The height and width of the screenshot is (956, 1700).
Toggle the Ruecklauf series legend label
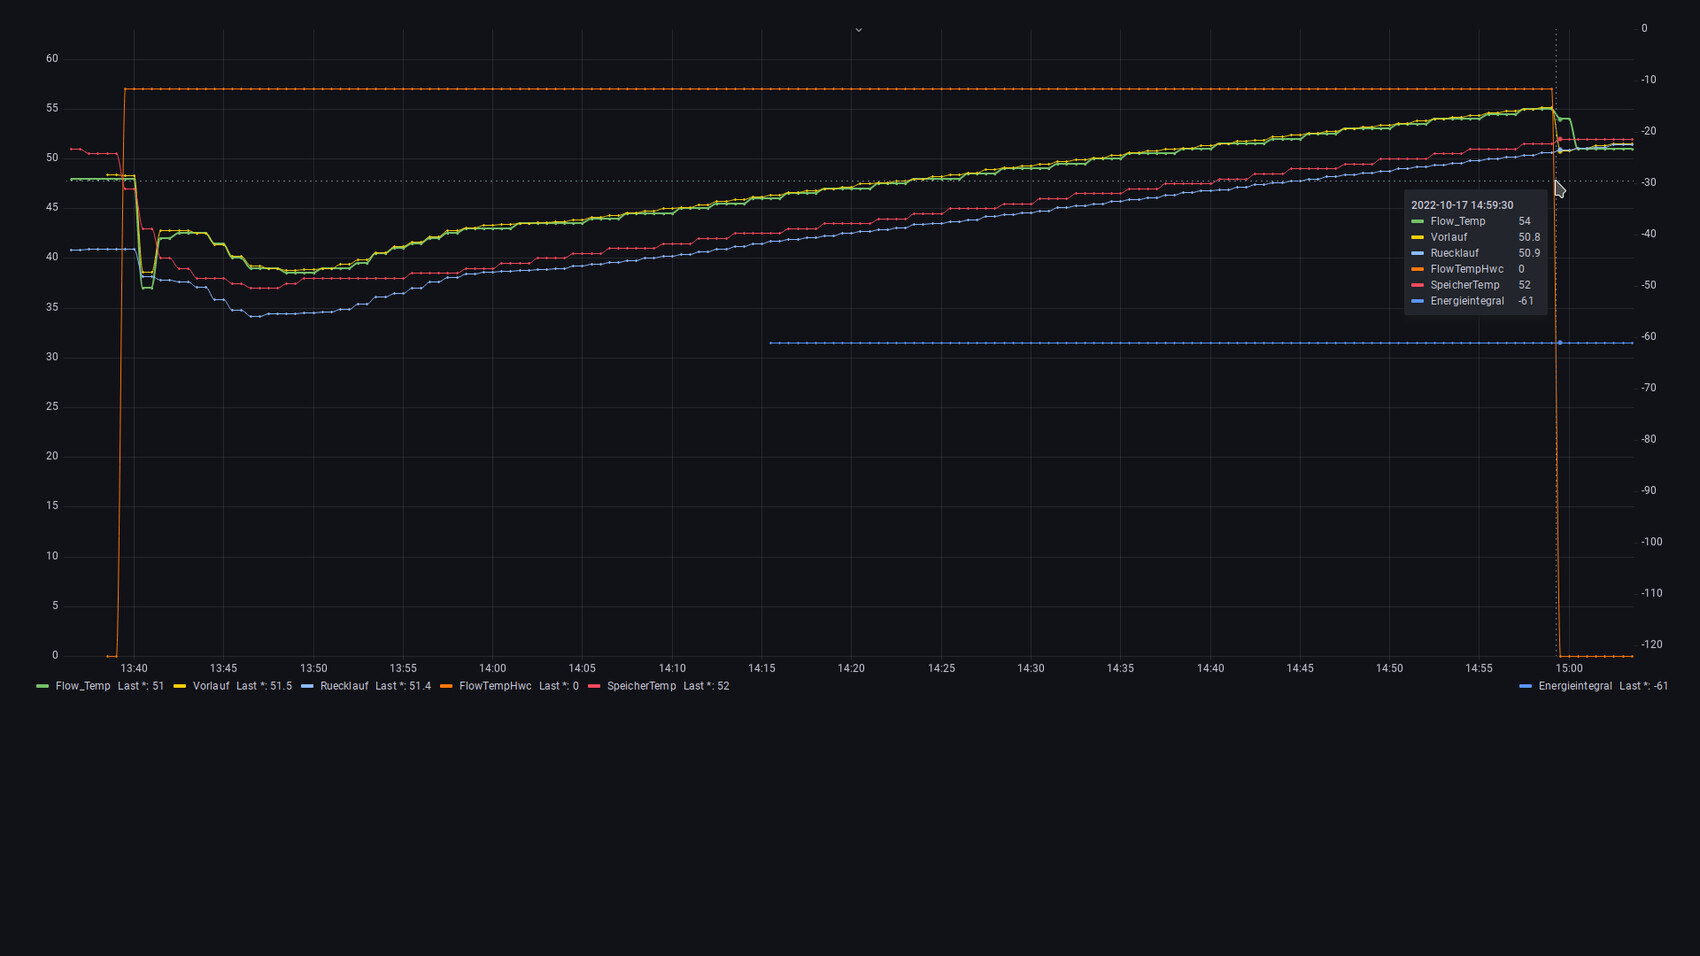pyautogui.click(x=344, y=686)
